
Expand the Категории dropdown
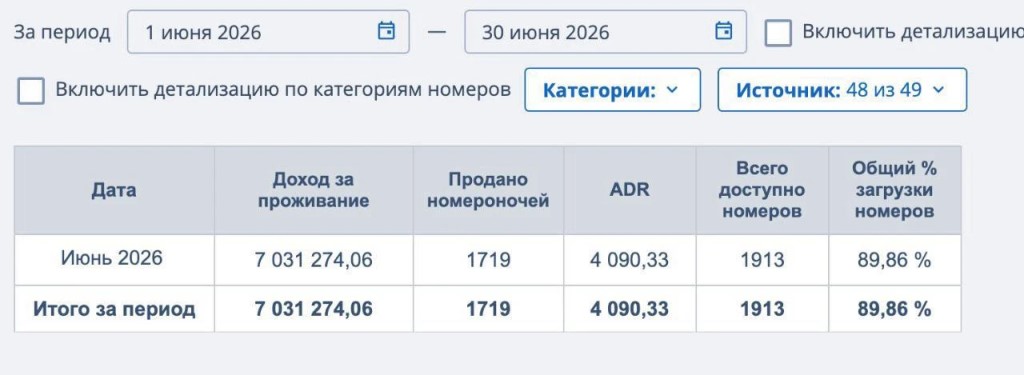point(613,90)
